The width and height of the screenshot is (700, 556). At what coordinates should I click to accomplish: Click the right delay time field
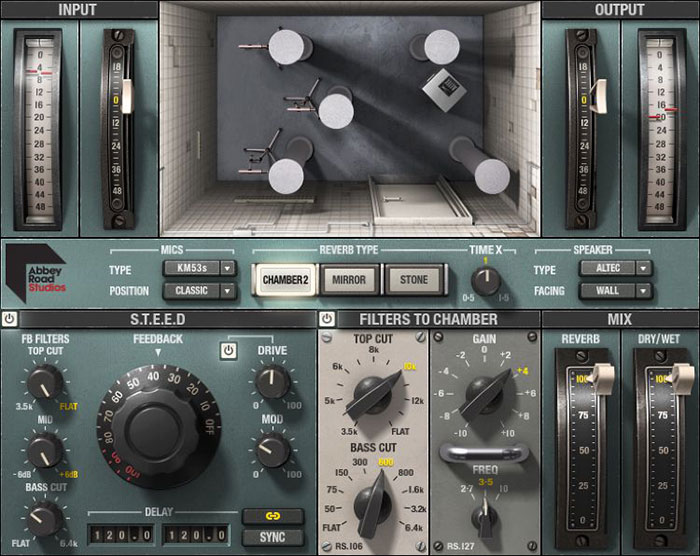point(196,535)
